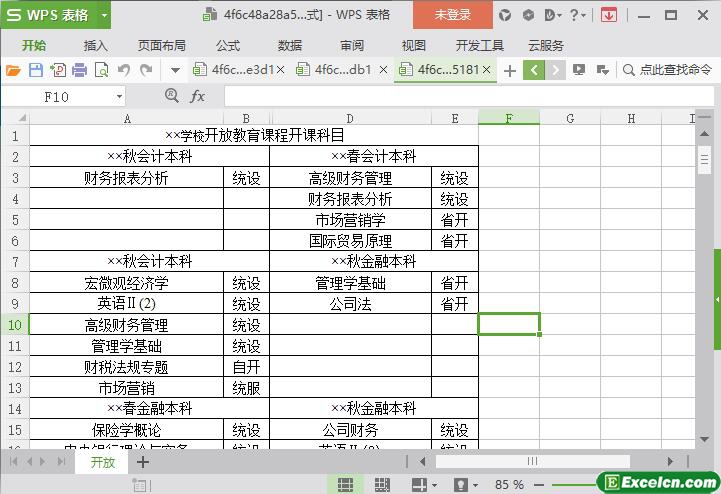Open the 公式 ribbon tab
721x494 pixels.
coord(228,46)
